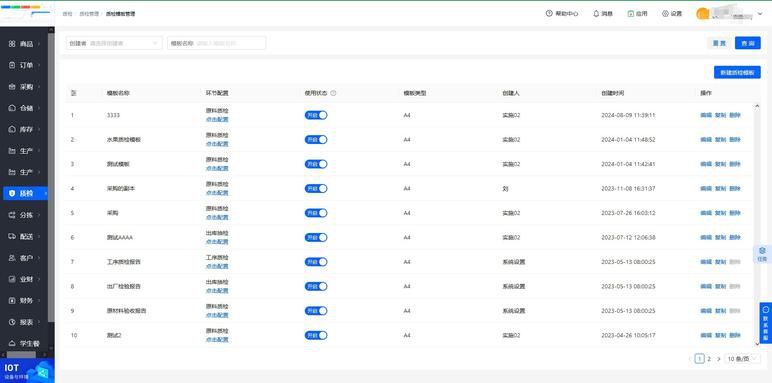Screen dimensions: 772x383
Task: Open the 商品 section icon in sidebar
Action: [12, 44]
